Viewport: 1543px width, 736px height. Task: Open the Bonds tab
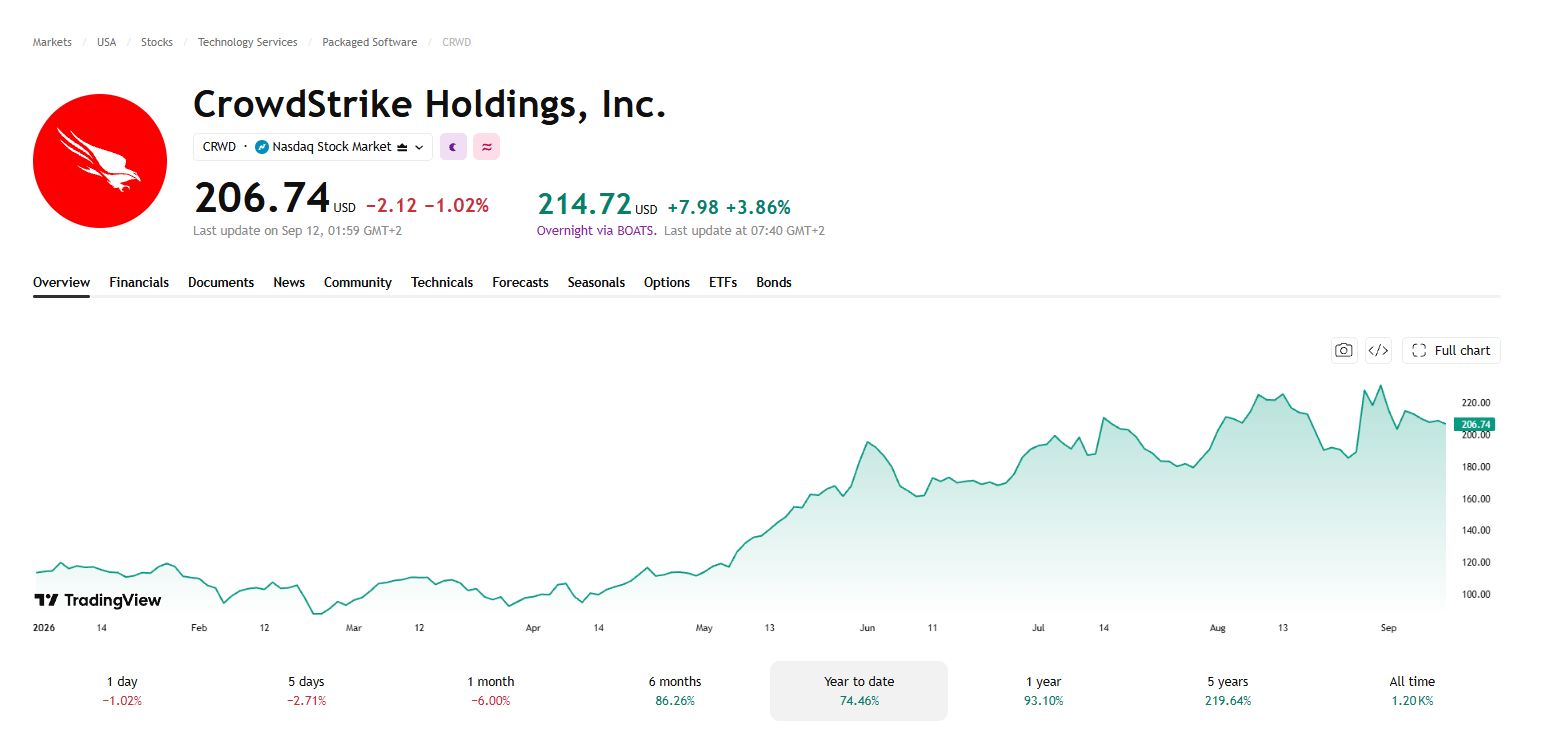pyautogui.click(x=774, y=282)
